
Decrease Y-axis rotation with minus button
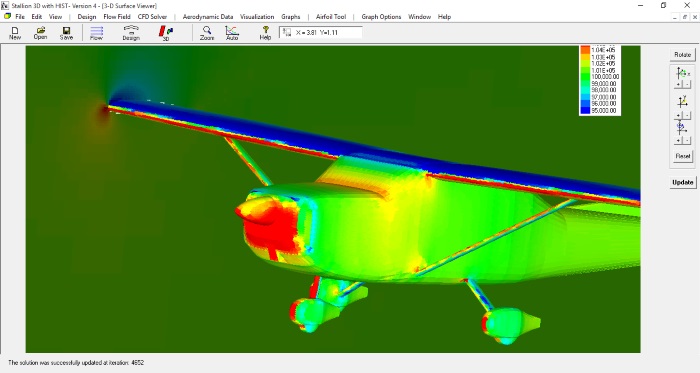tap(687, 116)
